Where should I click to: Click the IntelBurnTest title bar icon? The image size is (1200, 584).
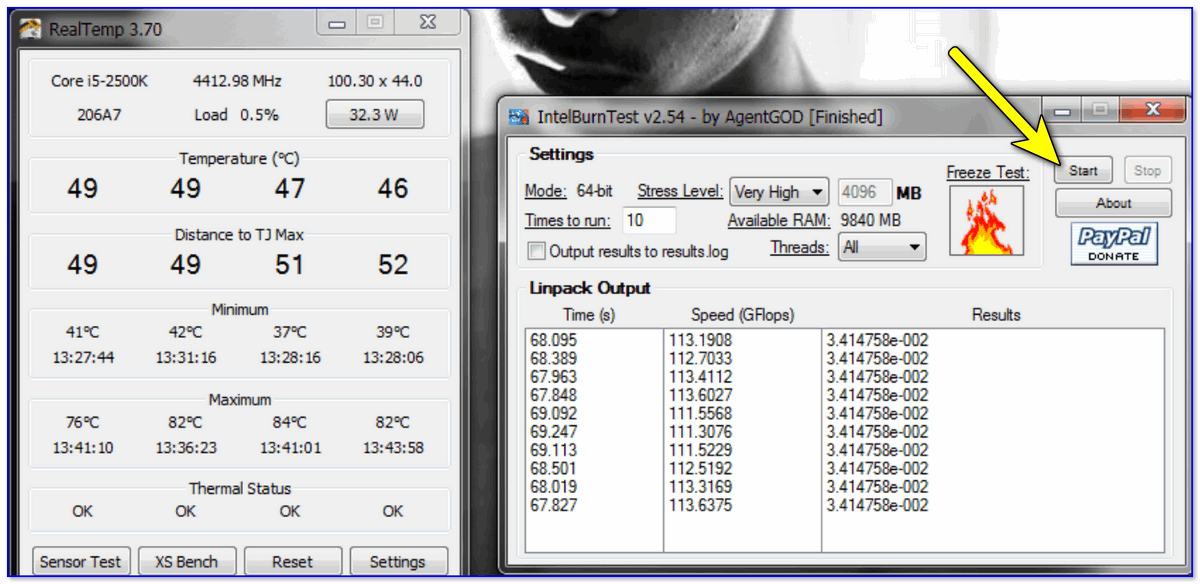click(519, 117)
